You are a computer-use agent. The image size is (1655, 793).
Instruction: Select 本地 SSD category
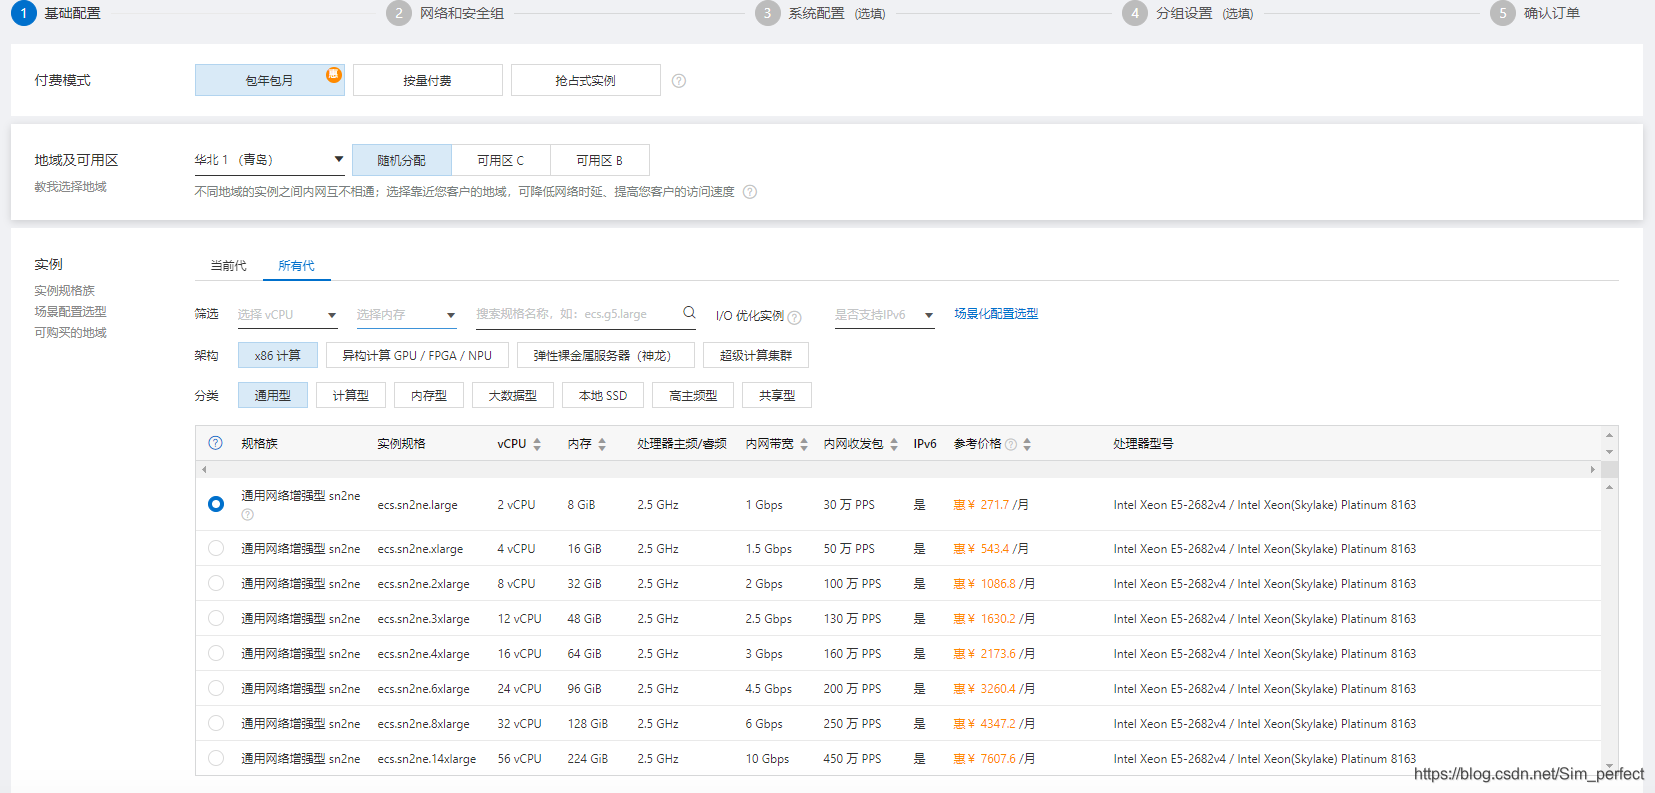(x=603, y=395)
